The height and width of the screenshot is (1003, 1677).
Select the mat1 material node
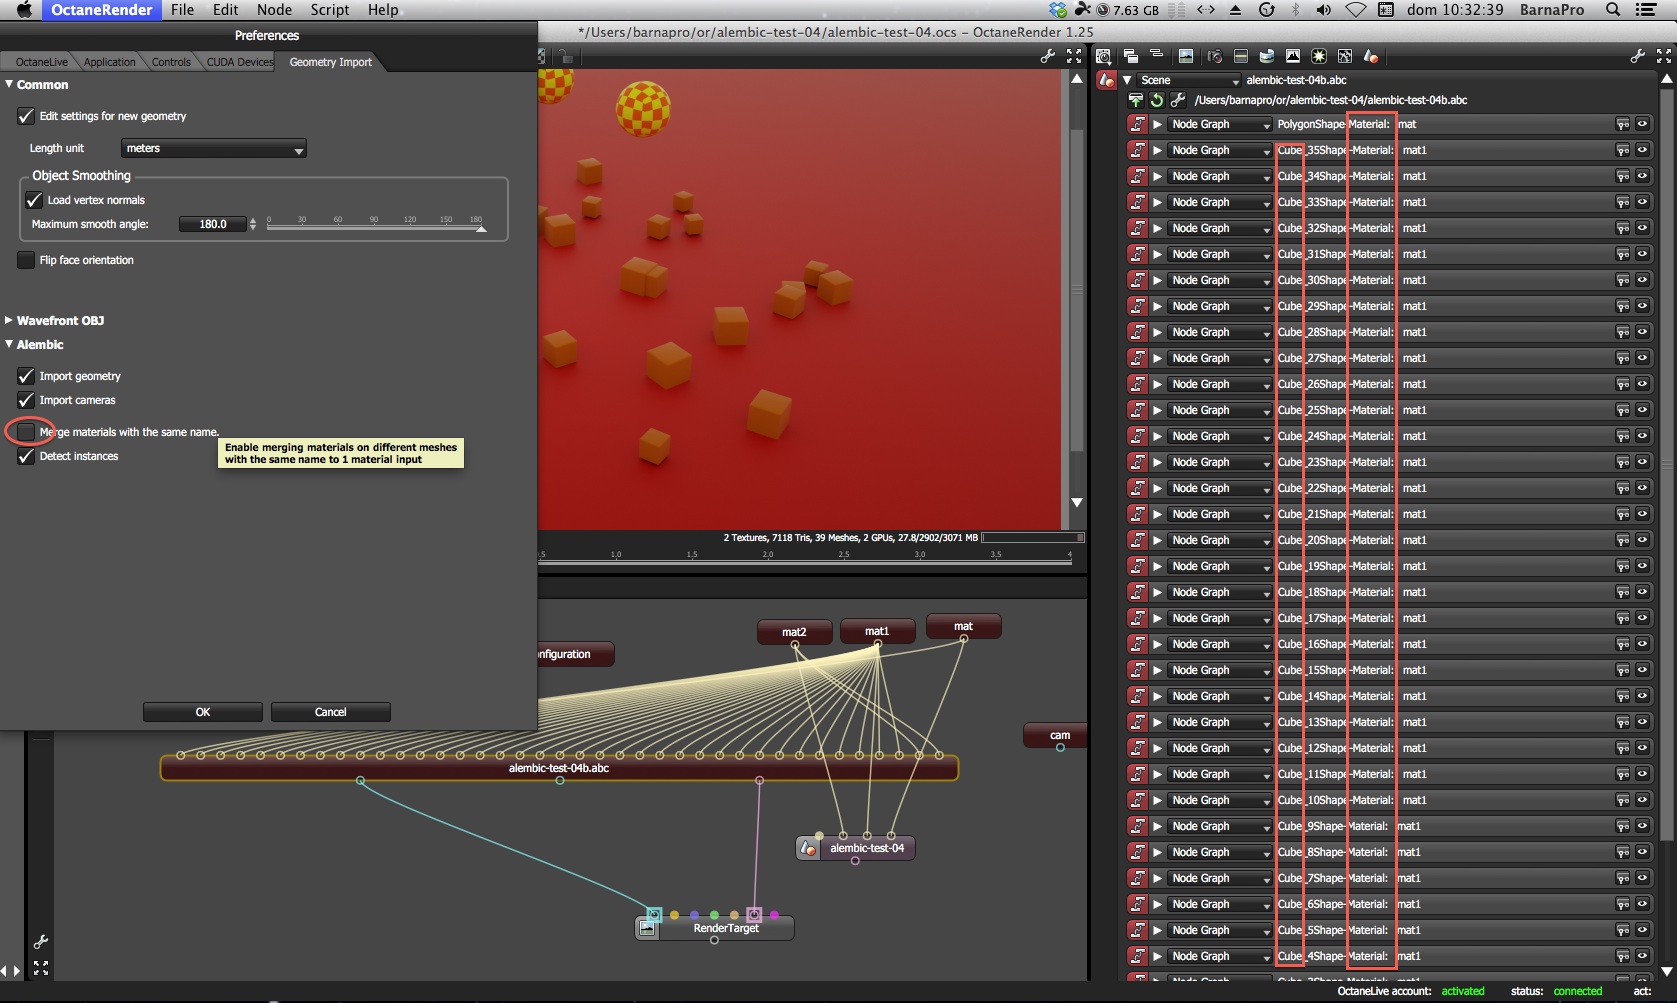(877, 631)
